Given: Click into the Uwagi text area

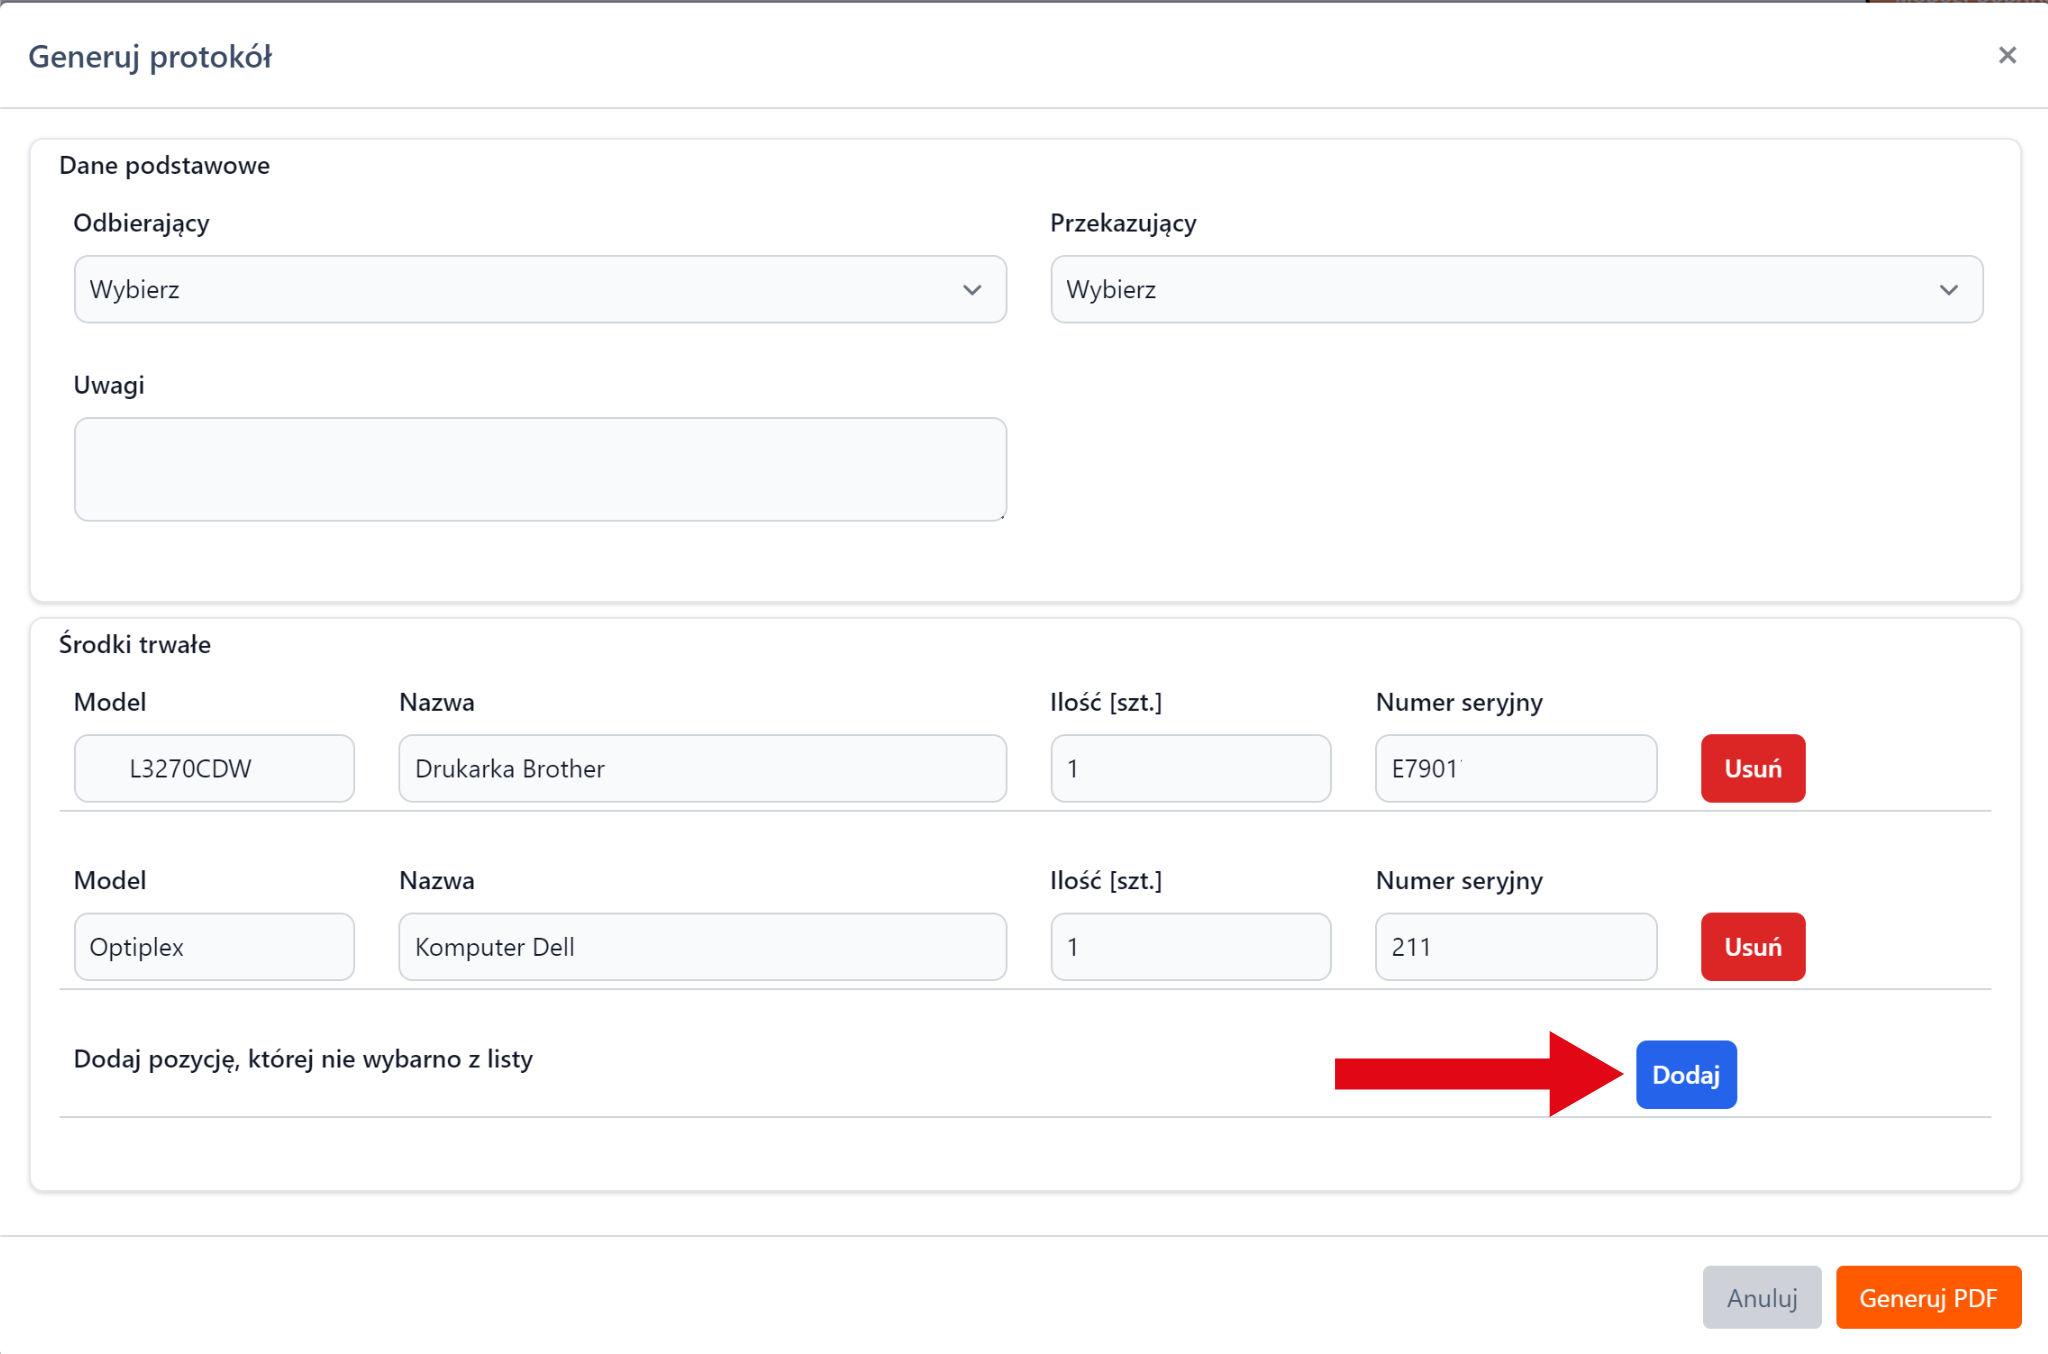Looking at the screenshot, I should (x=540, y=469).
